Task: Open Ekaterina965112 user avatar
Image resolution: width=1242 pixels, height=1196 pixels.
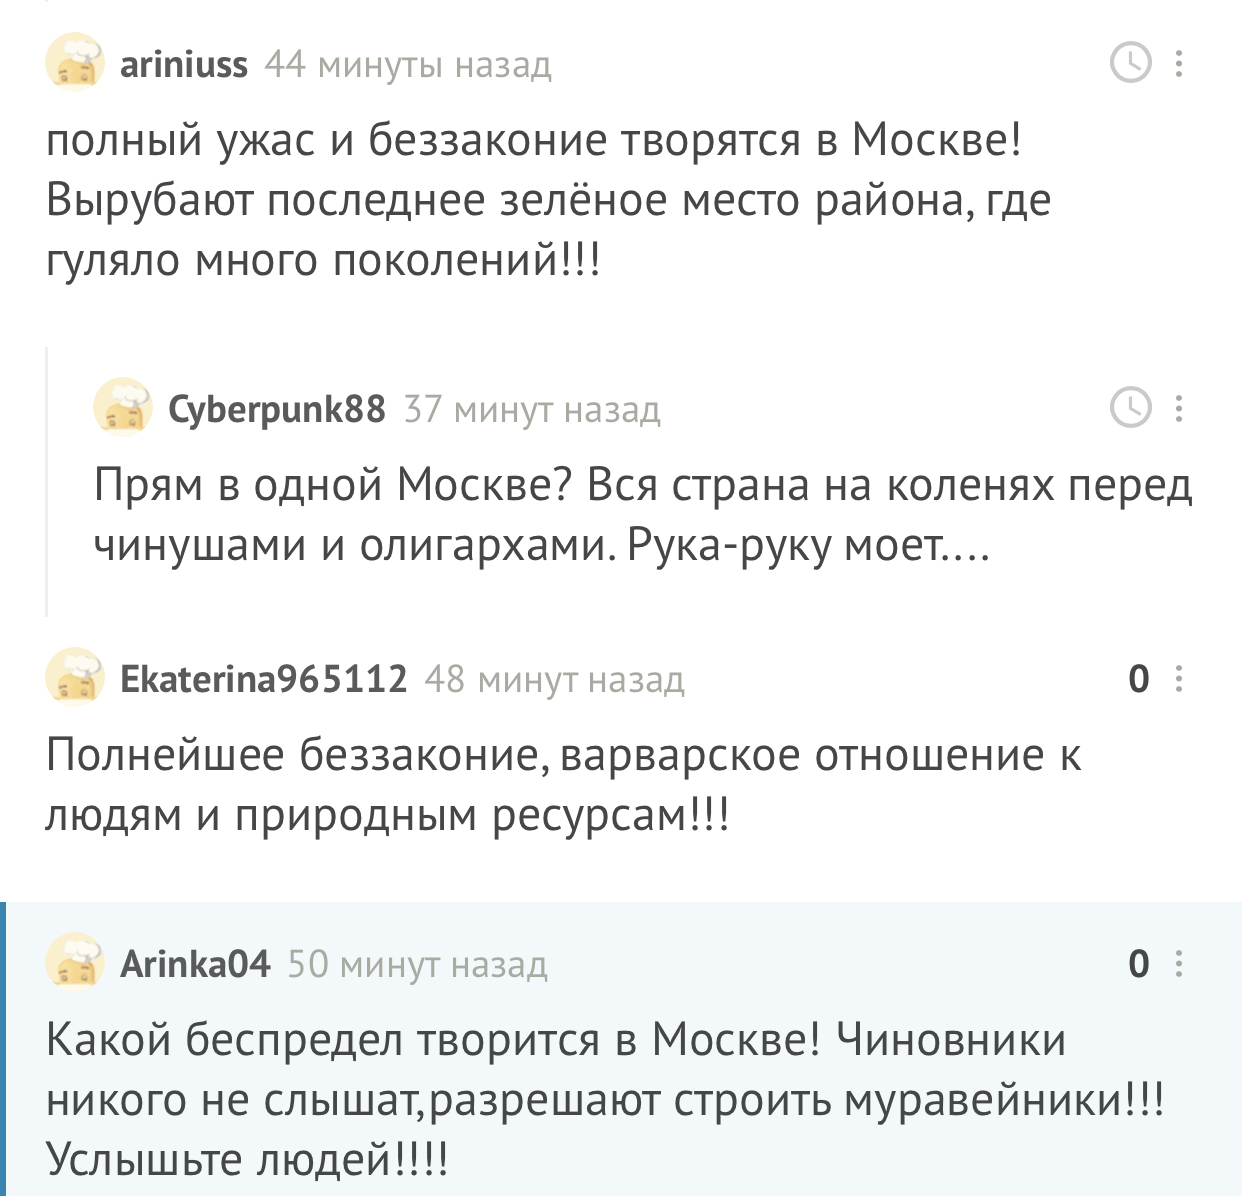Action: point(75,677)
